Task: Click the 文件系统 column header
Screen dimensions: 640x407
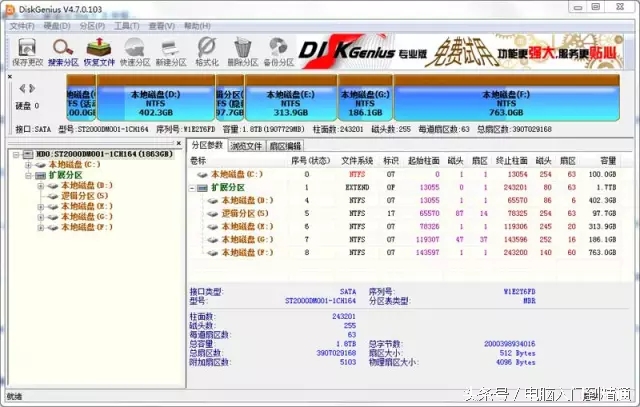Action: point(357,161)
